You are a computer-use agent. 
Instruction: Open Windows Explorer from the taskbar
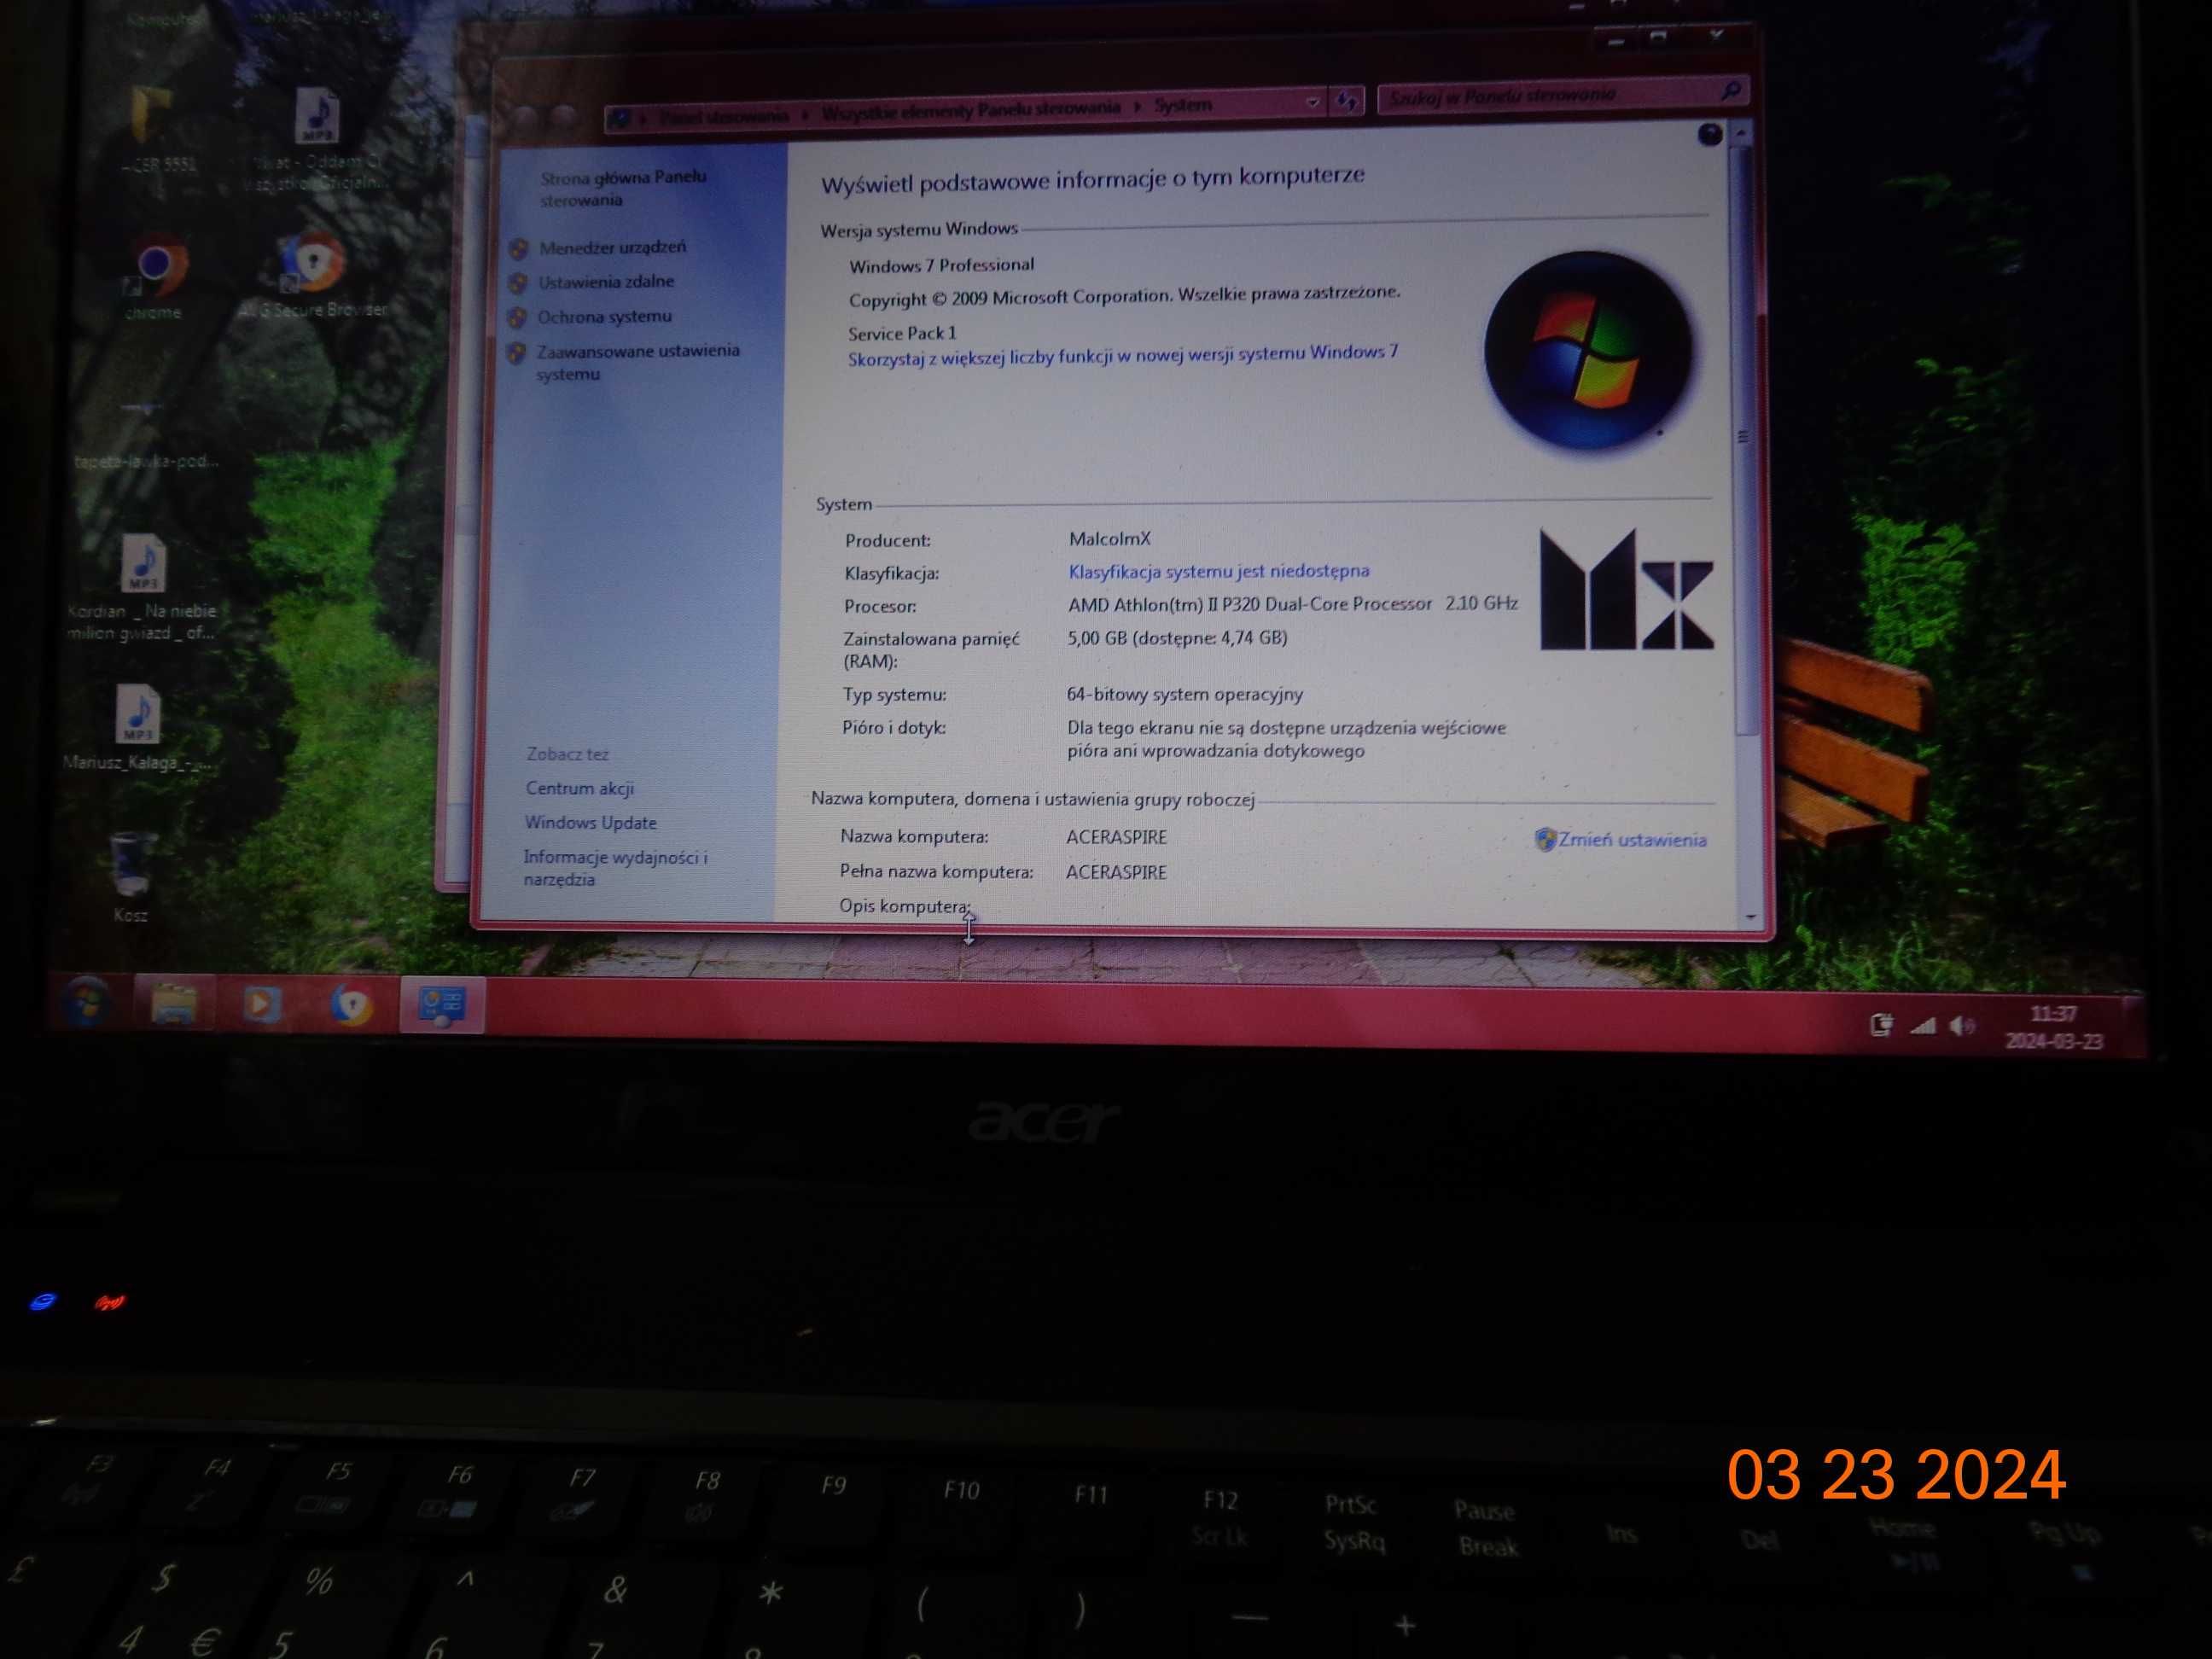tap(174, 1004)
